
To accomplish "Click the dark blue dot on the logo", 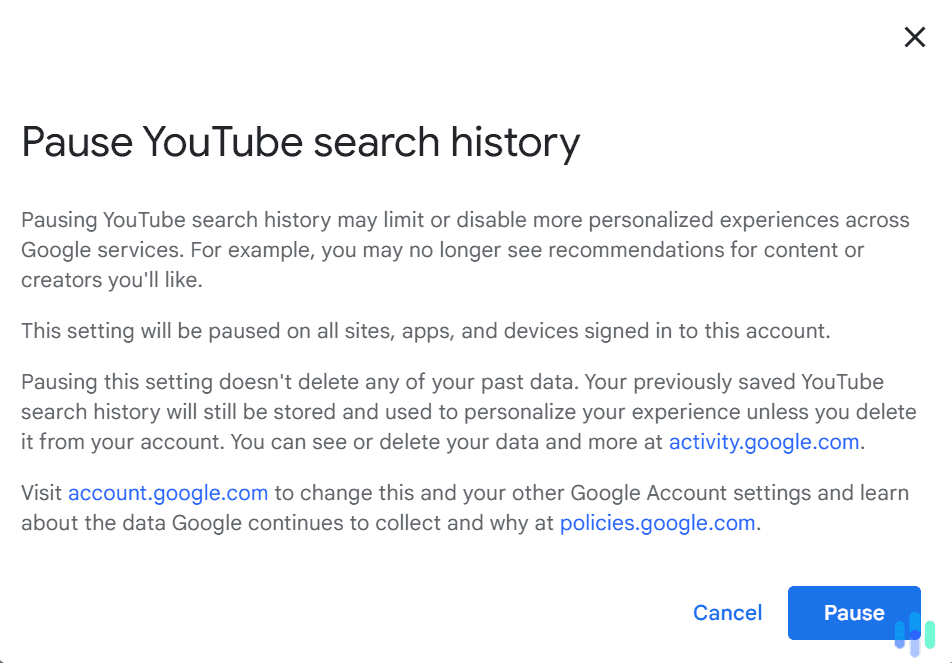I will 915,634.
